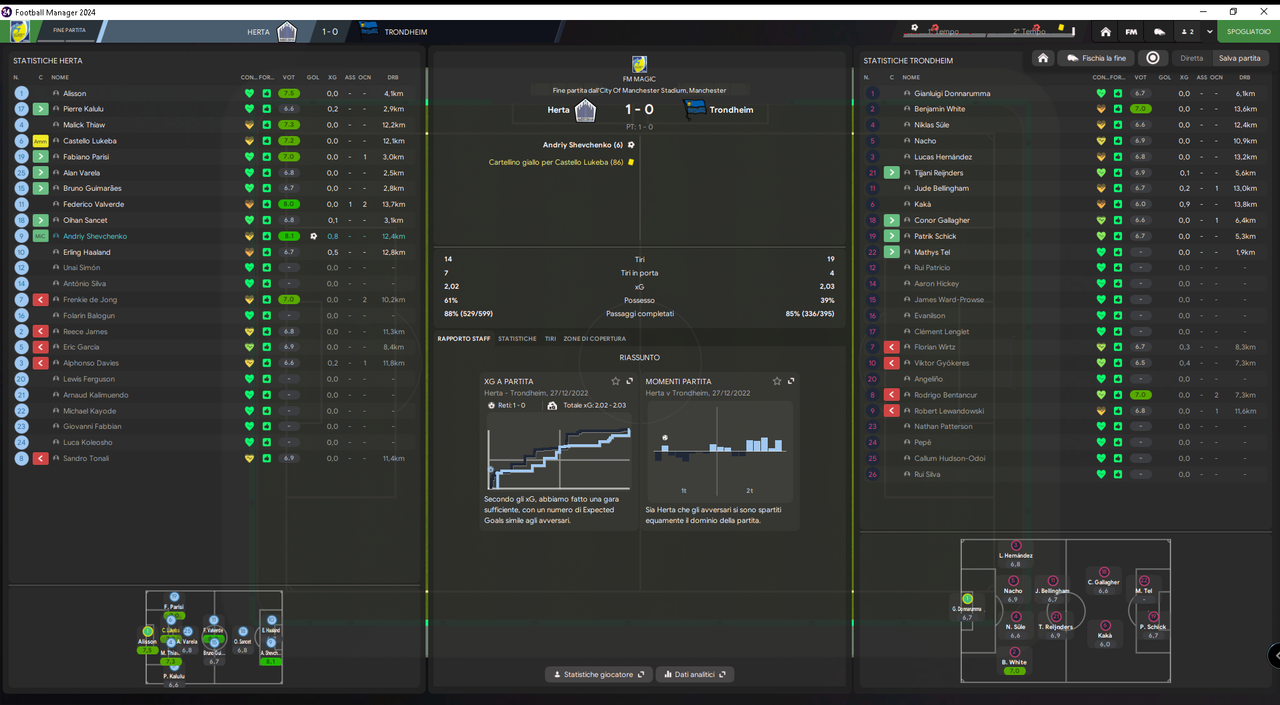The image size is (1280, 705).
Task: Restore the window size
Action: pos(1233,11)
